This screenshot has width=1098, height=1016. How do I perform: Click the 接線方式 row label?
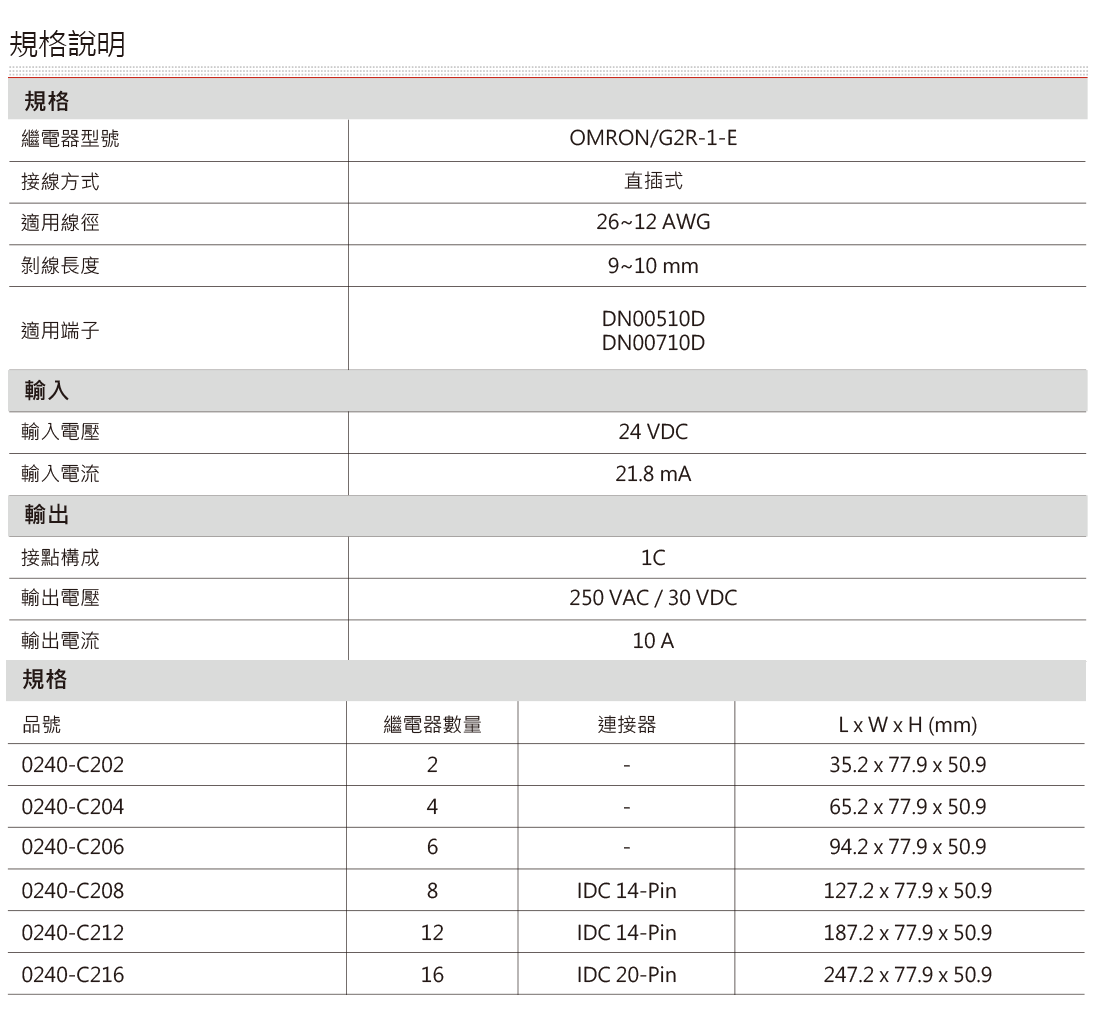pos(62,181)
